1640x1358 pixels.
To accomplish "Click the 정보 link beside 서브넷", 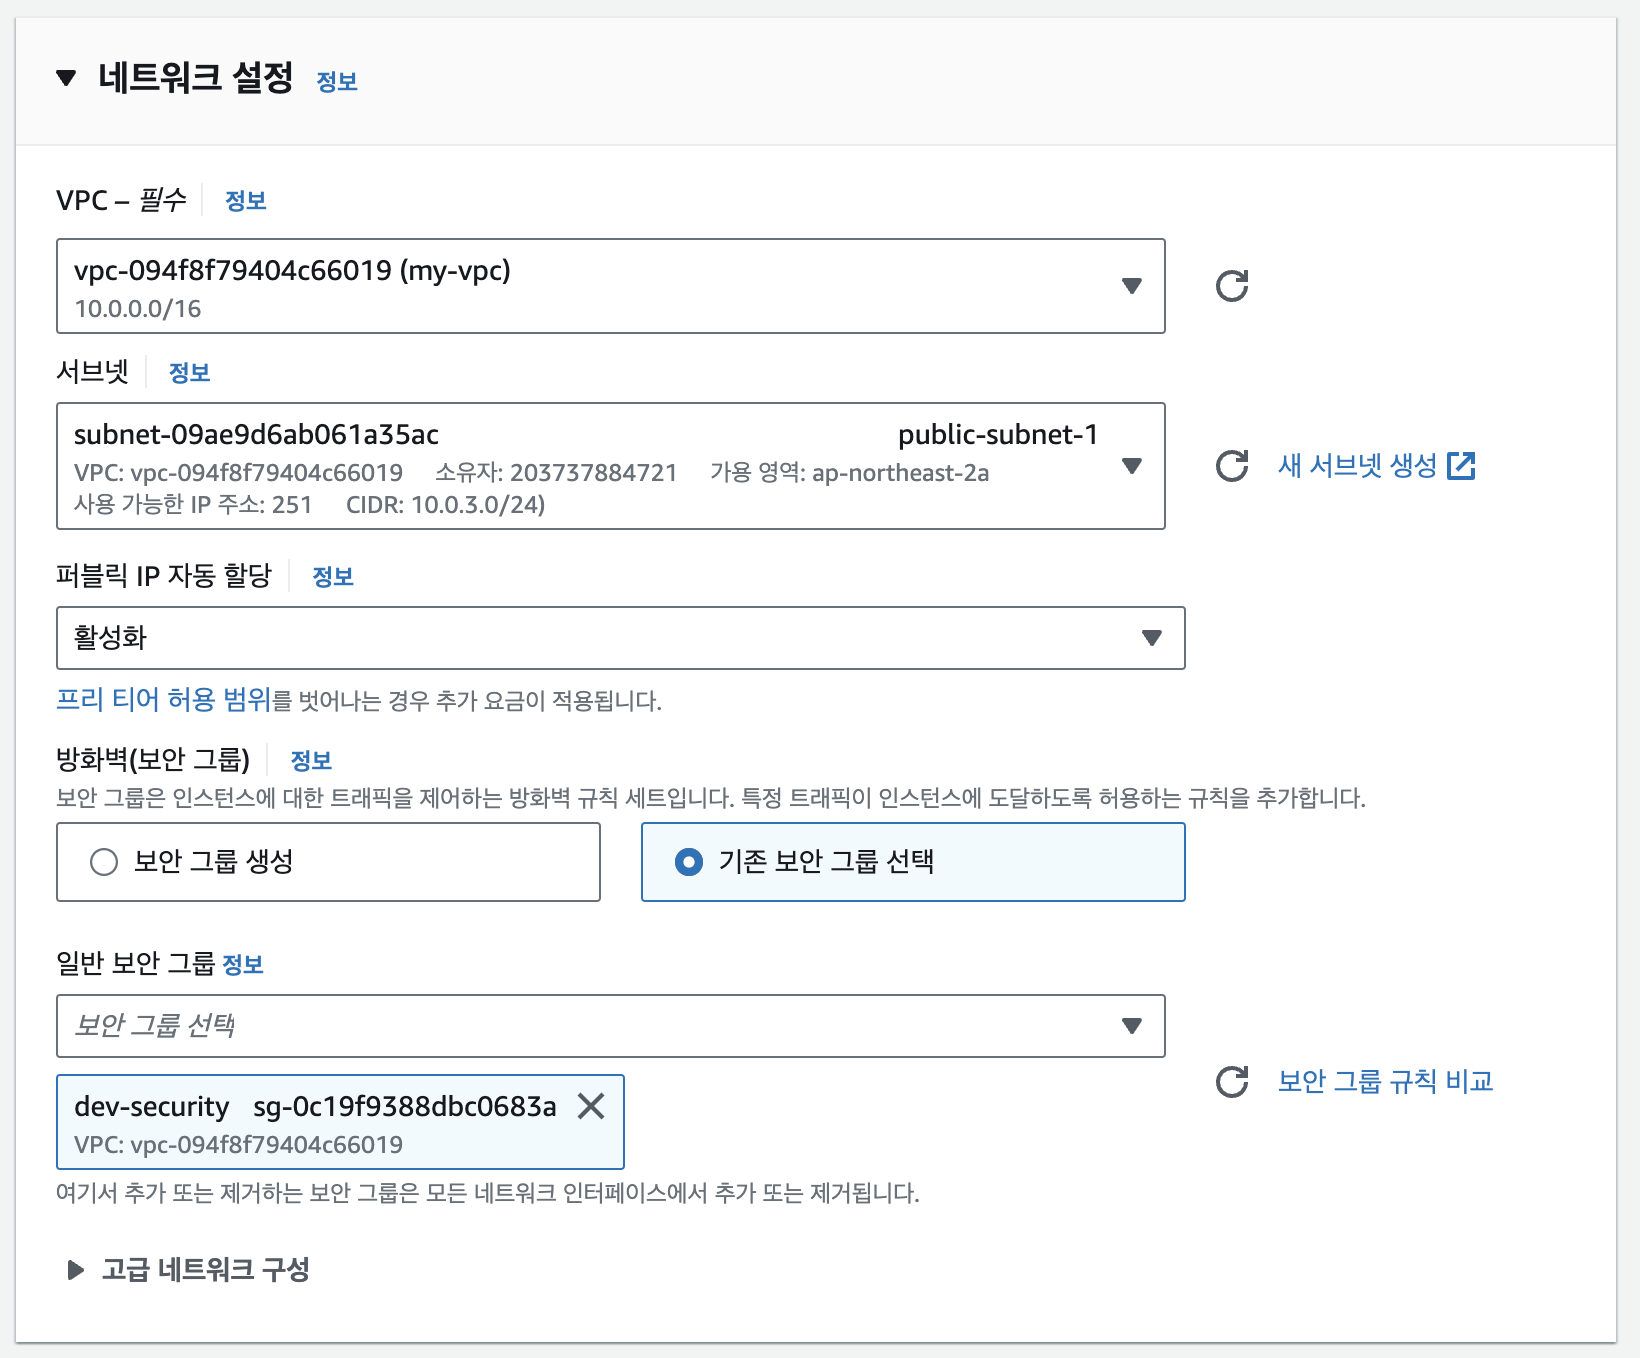I will (190, 371).
